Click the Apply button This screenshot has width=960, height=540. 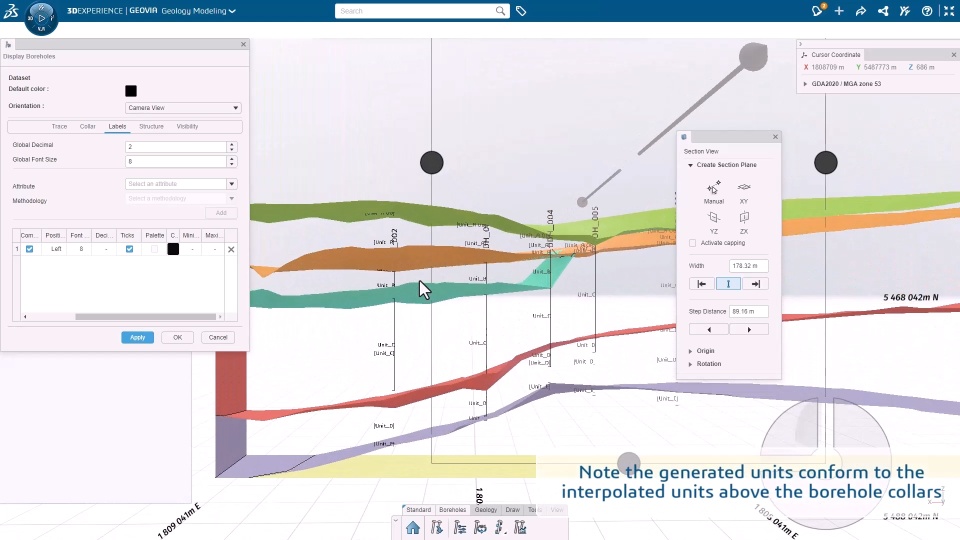(138, 338)
